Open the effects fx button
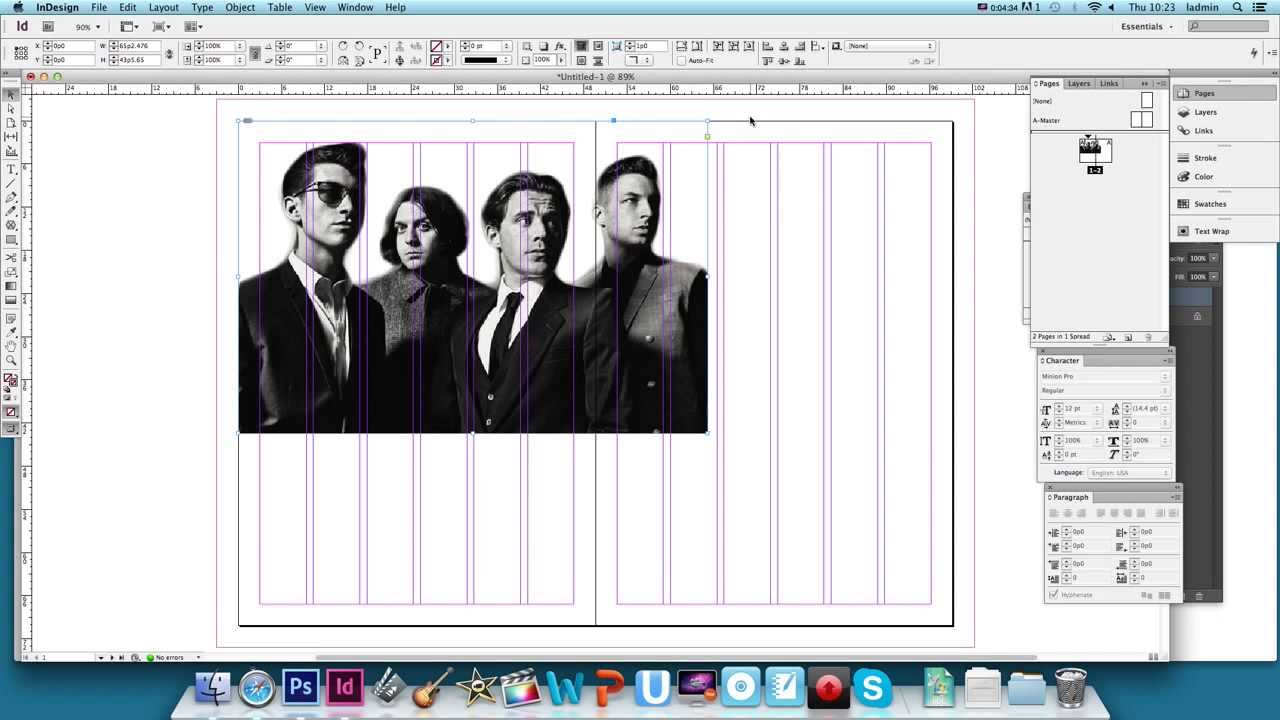The image size is (1280, 720). (x=560, y=46)
